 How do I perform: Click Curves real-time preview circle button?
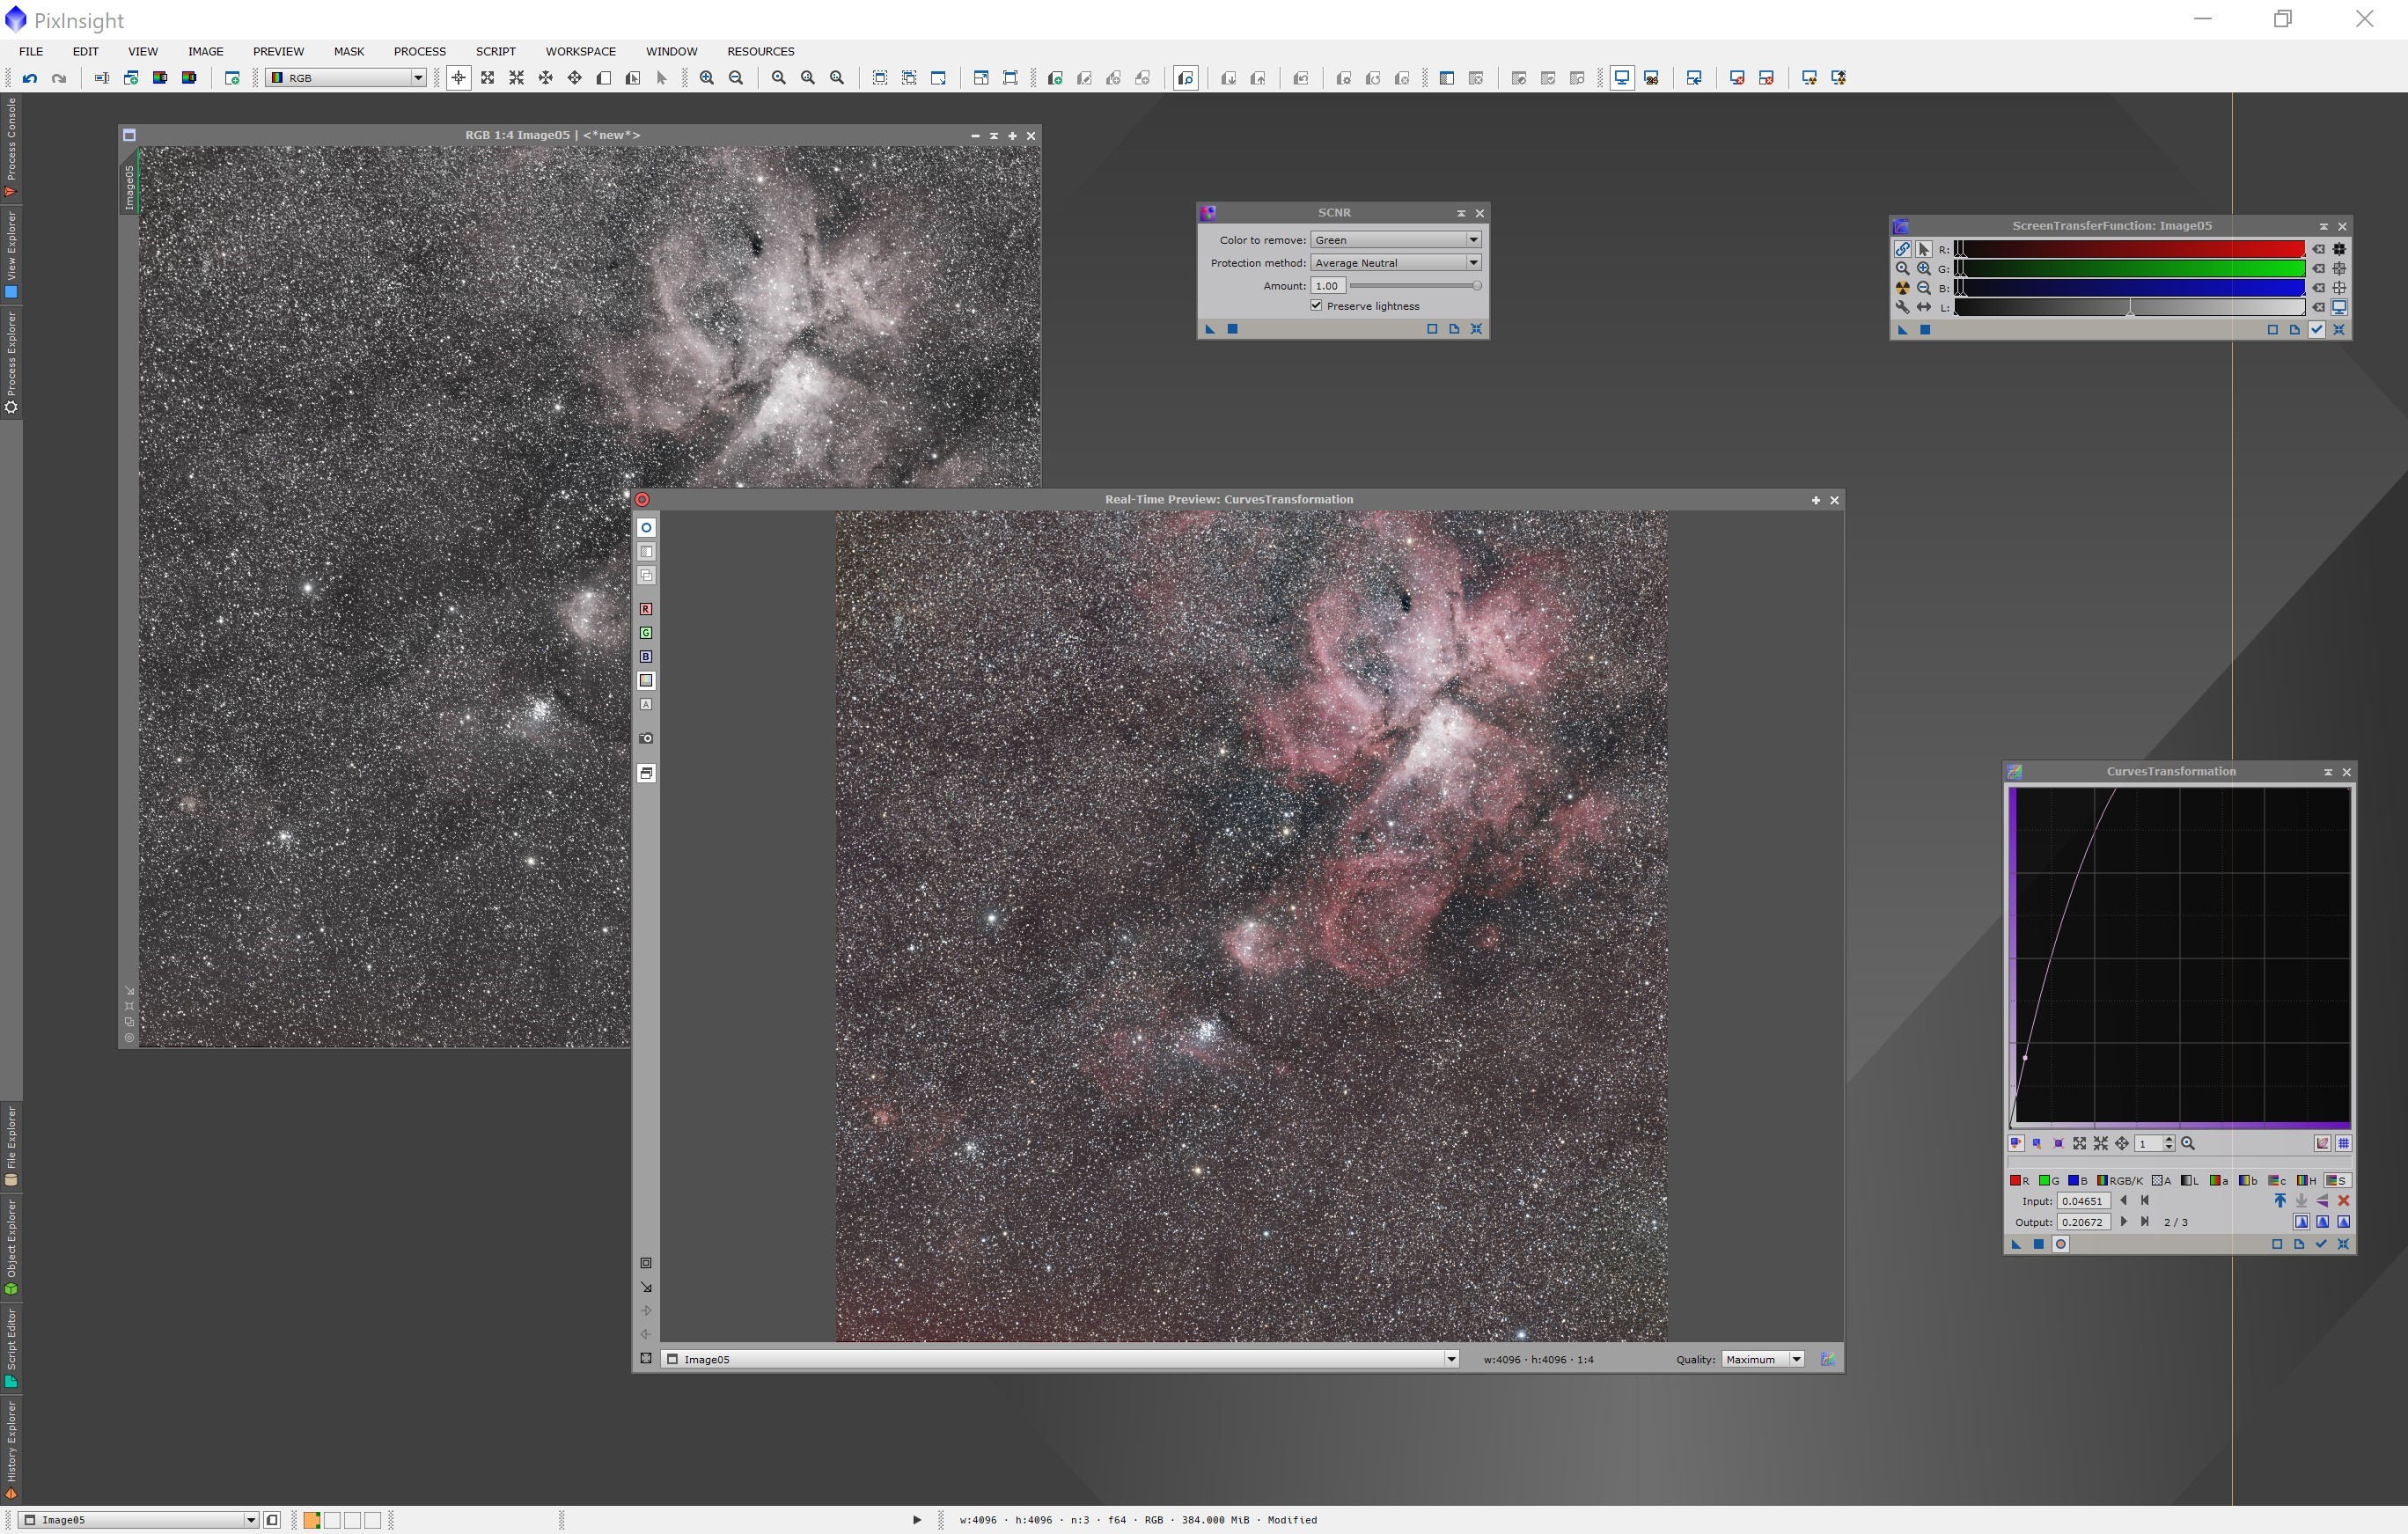coord(2061,1245)
